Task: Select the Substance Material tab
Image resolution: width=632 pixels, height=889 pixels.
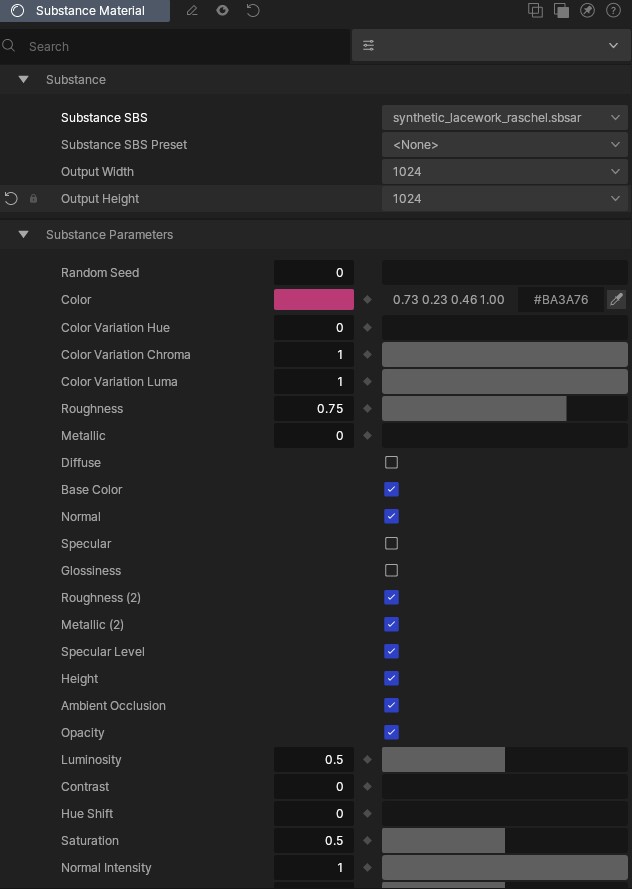Action: [84, 11]
